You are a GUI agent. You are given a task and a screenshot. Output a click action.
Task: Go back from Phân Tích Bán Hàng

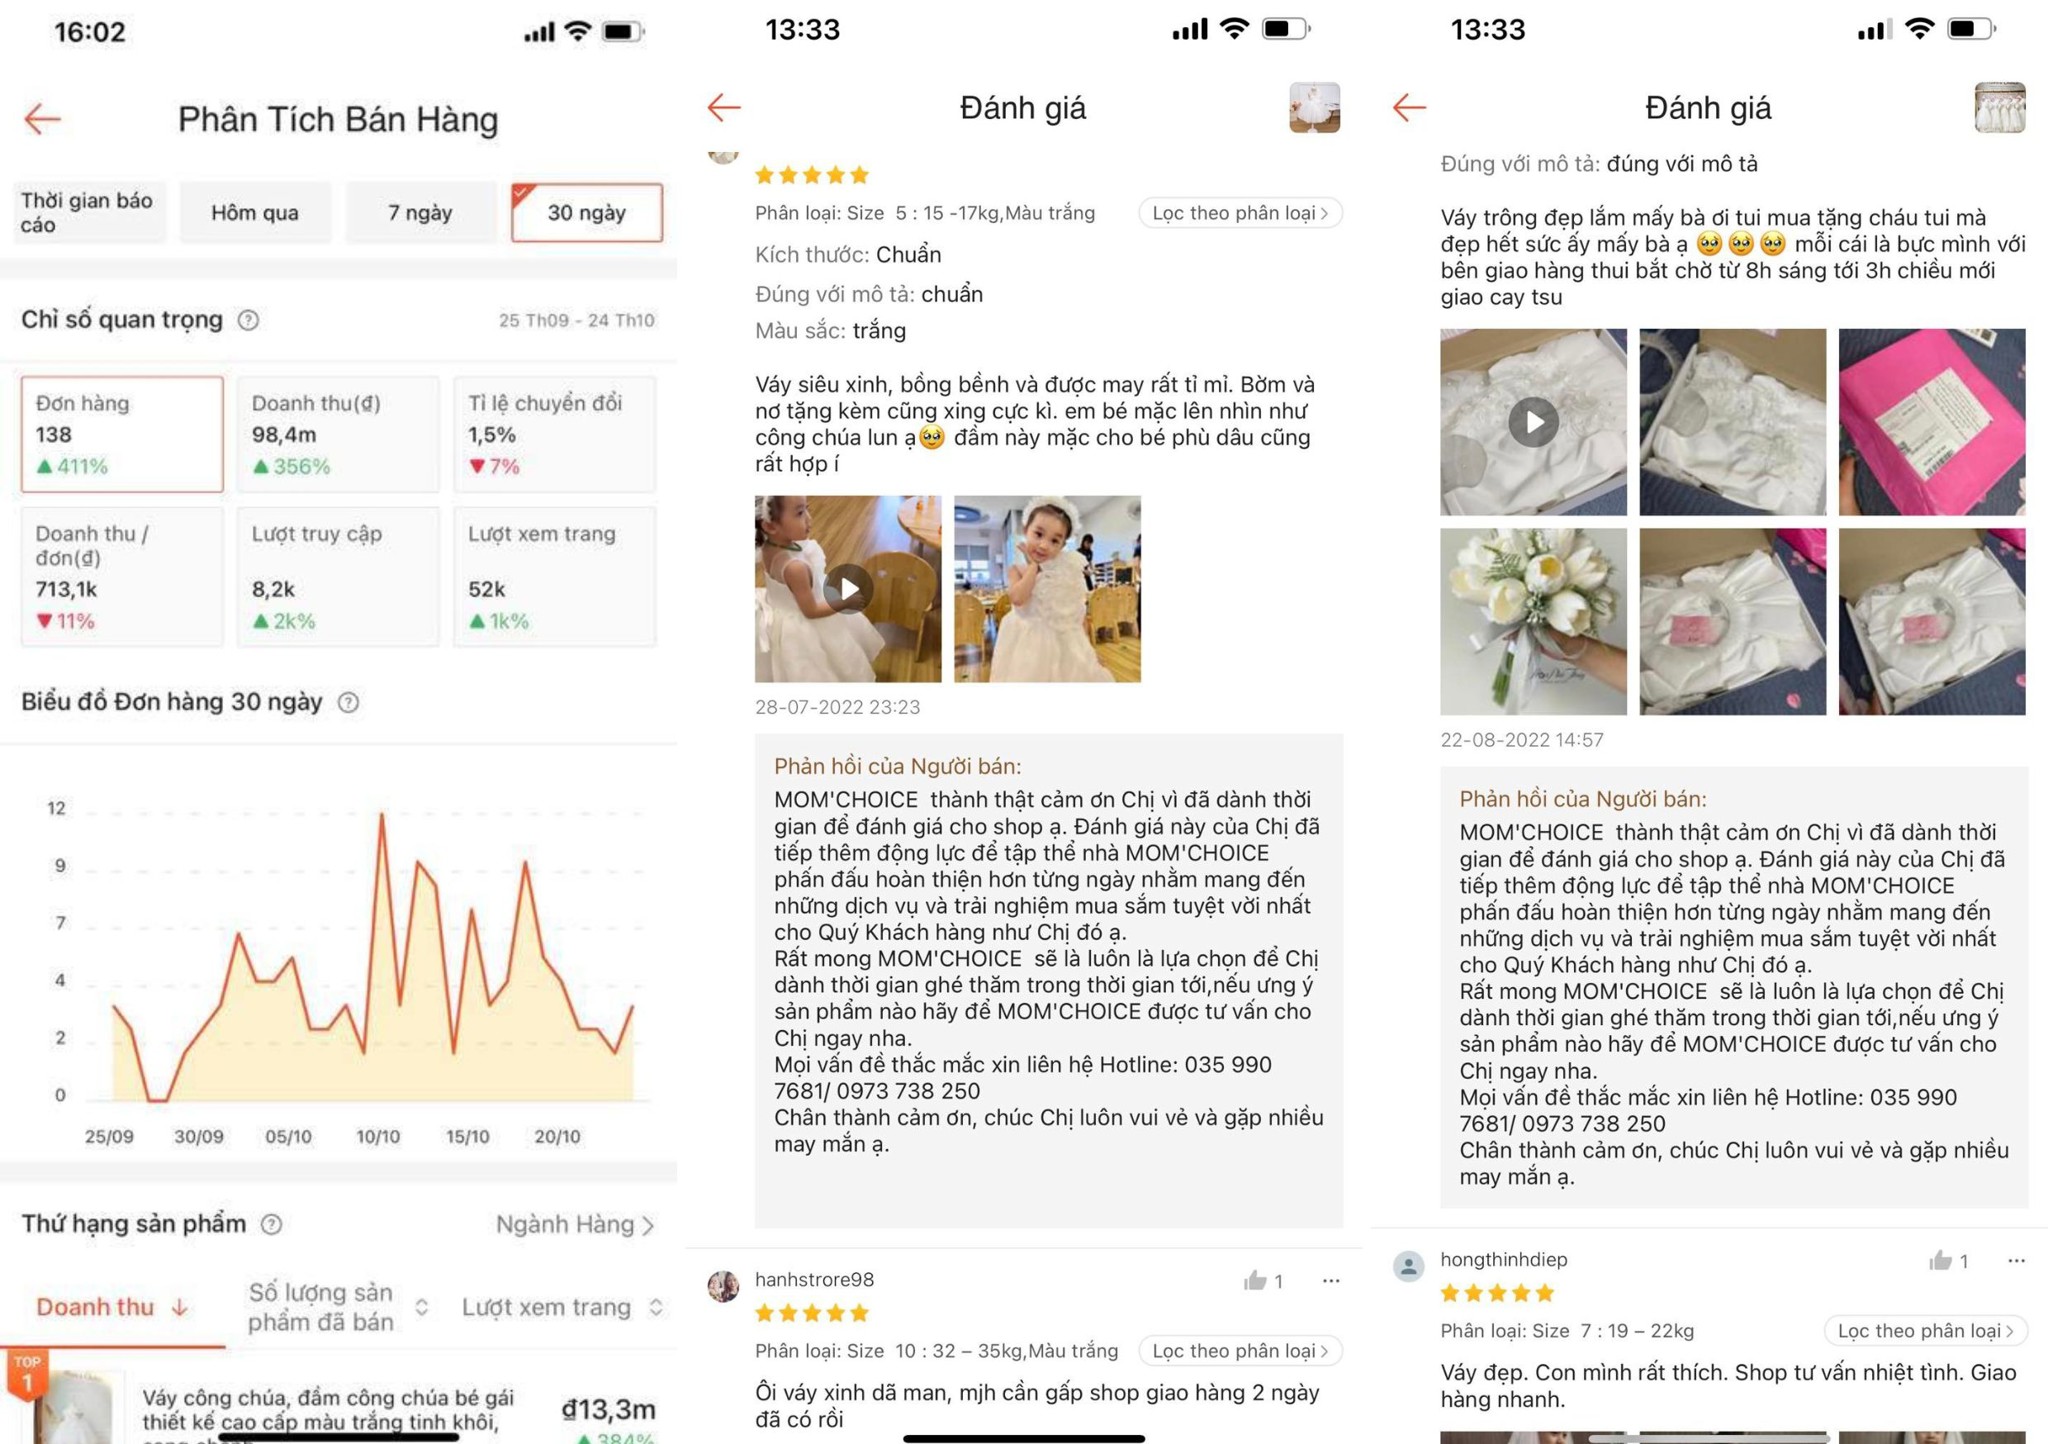tap(42, 119)
